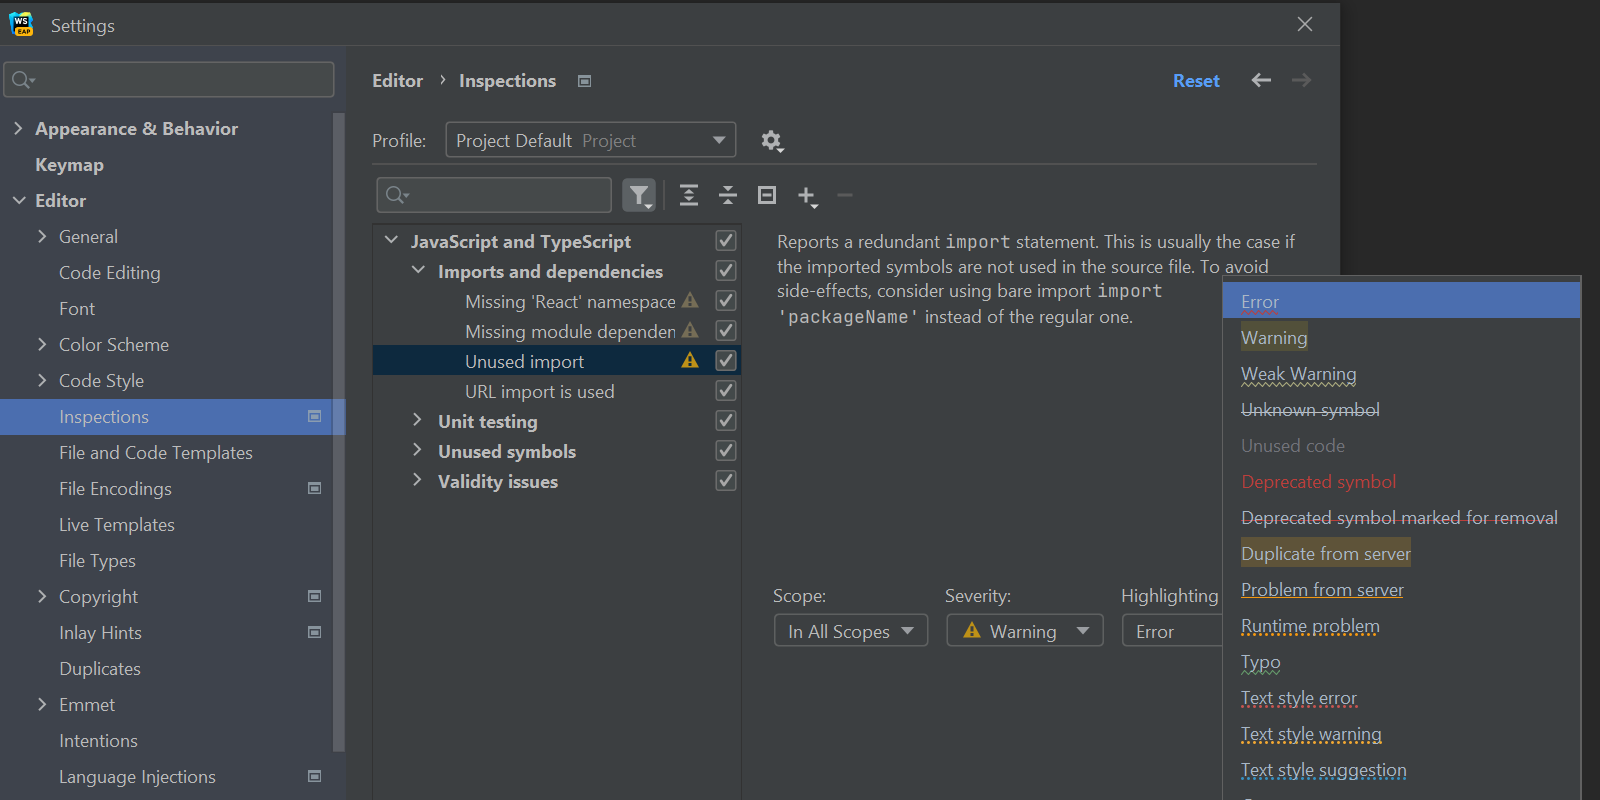1600x800 pixels.
Task: Expand Unused symbols group
Action: [418, 451]
